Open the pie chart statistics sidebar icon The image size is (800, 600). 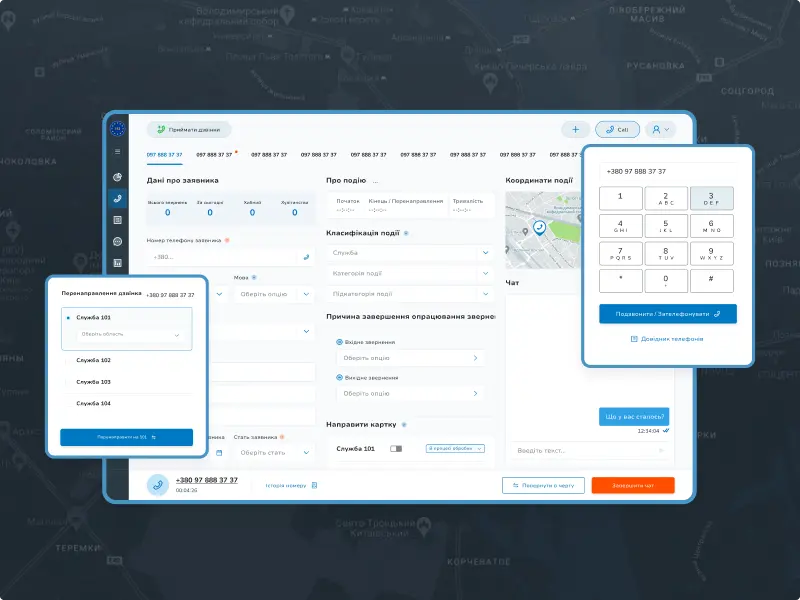118,176
